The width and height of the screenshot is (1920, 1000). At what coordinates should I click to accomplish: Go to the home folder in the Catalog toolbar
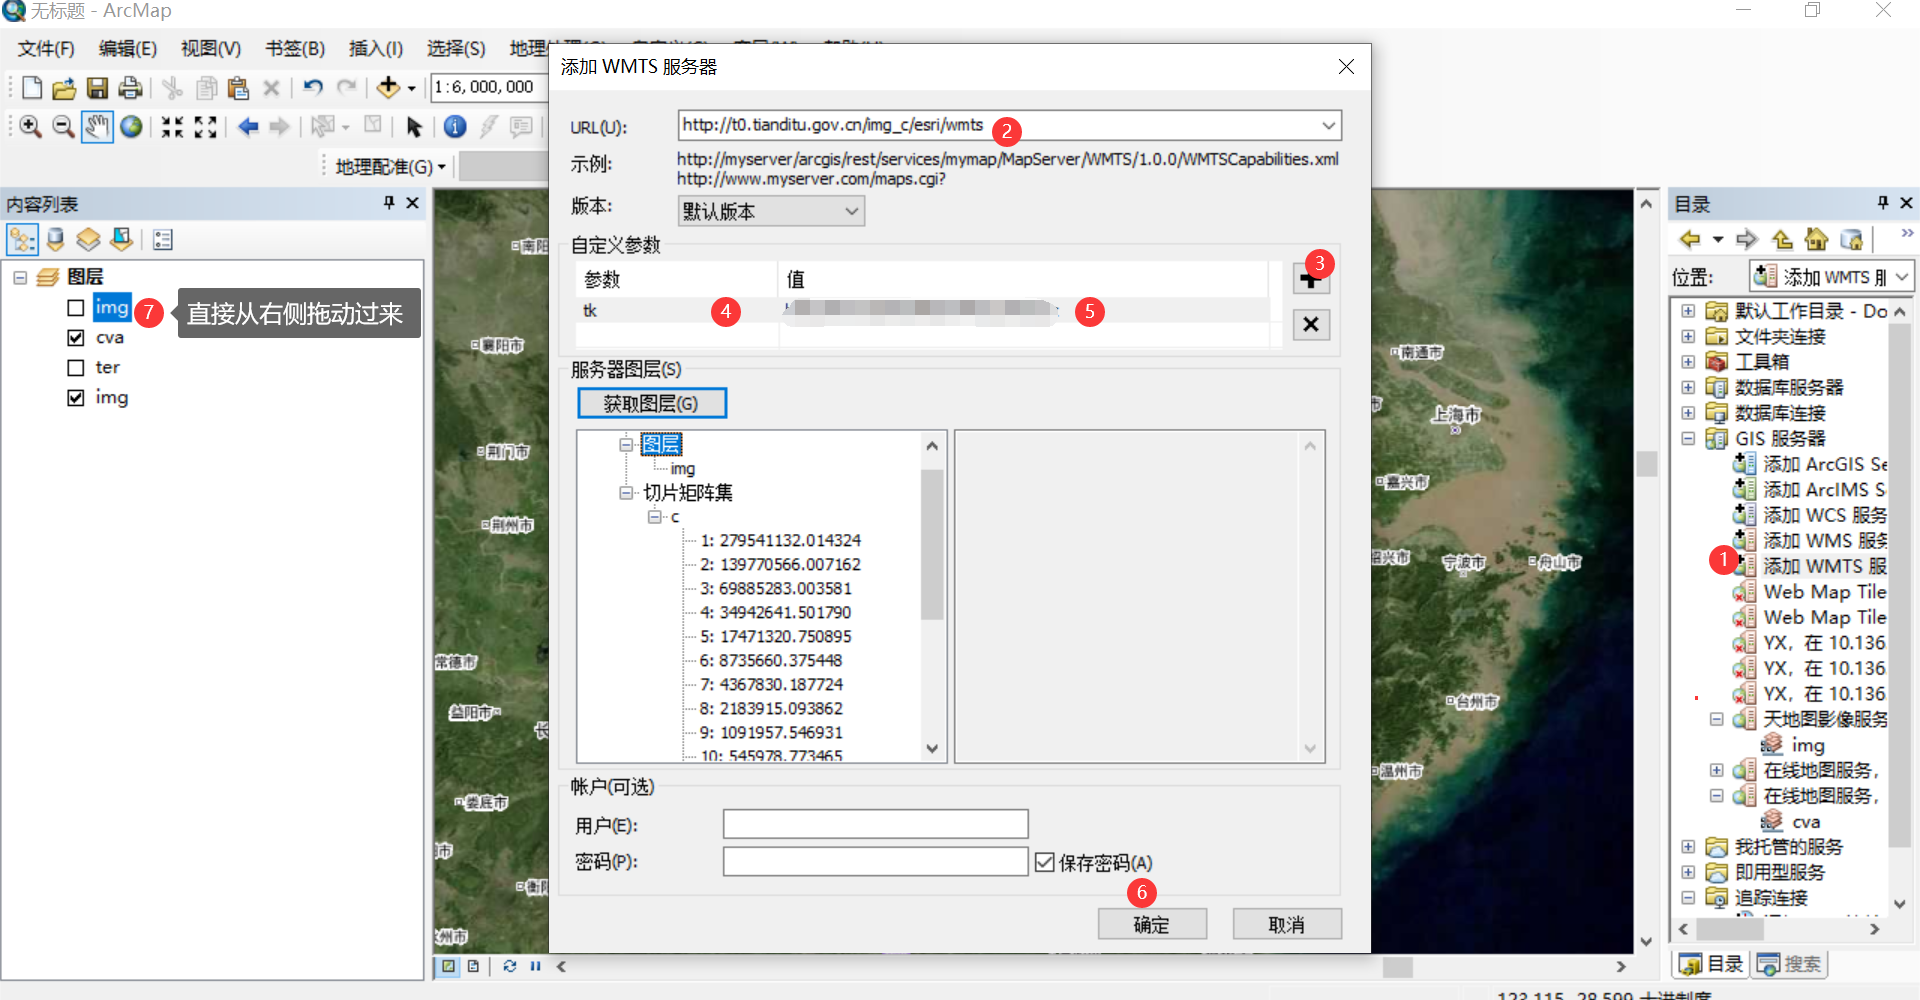(x=1816, y=240)
